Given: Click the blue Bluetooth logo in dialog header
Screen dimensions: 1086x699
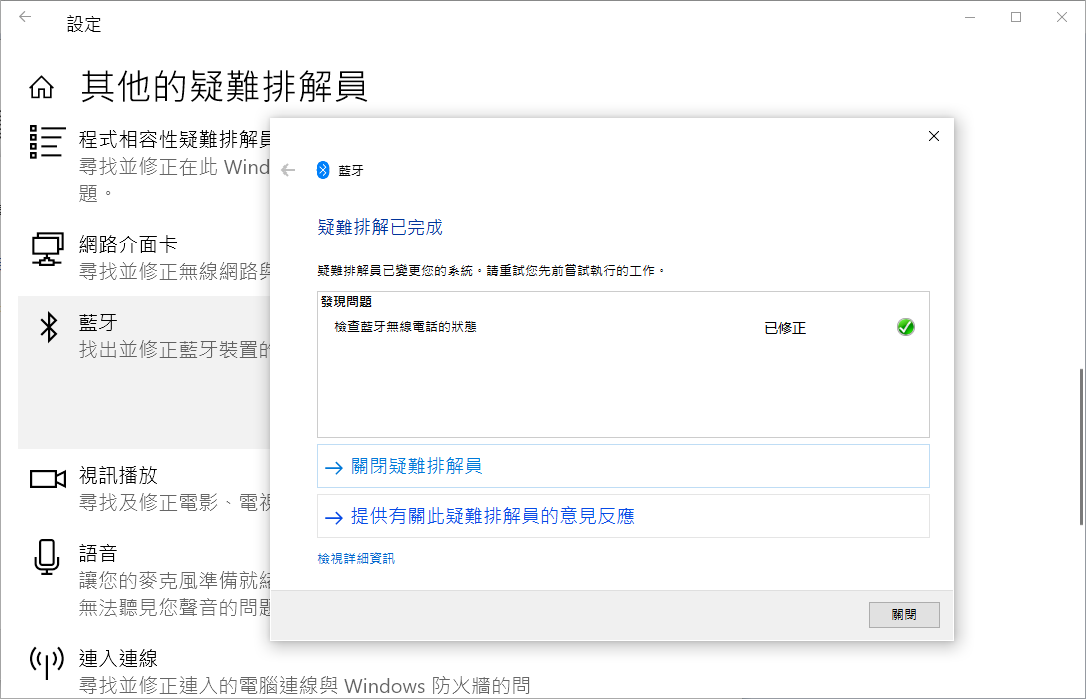Looking at the screenshot, I should click(x=323, y=170).
